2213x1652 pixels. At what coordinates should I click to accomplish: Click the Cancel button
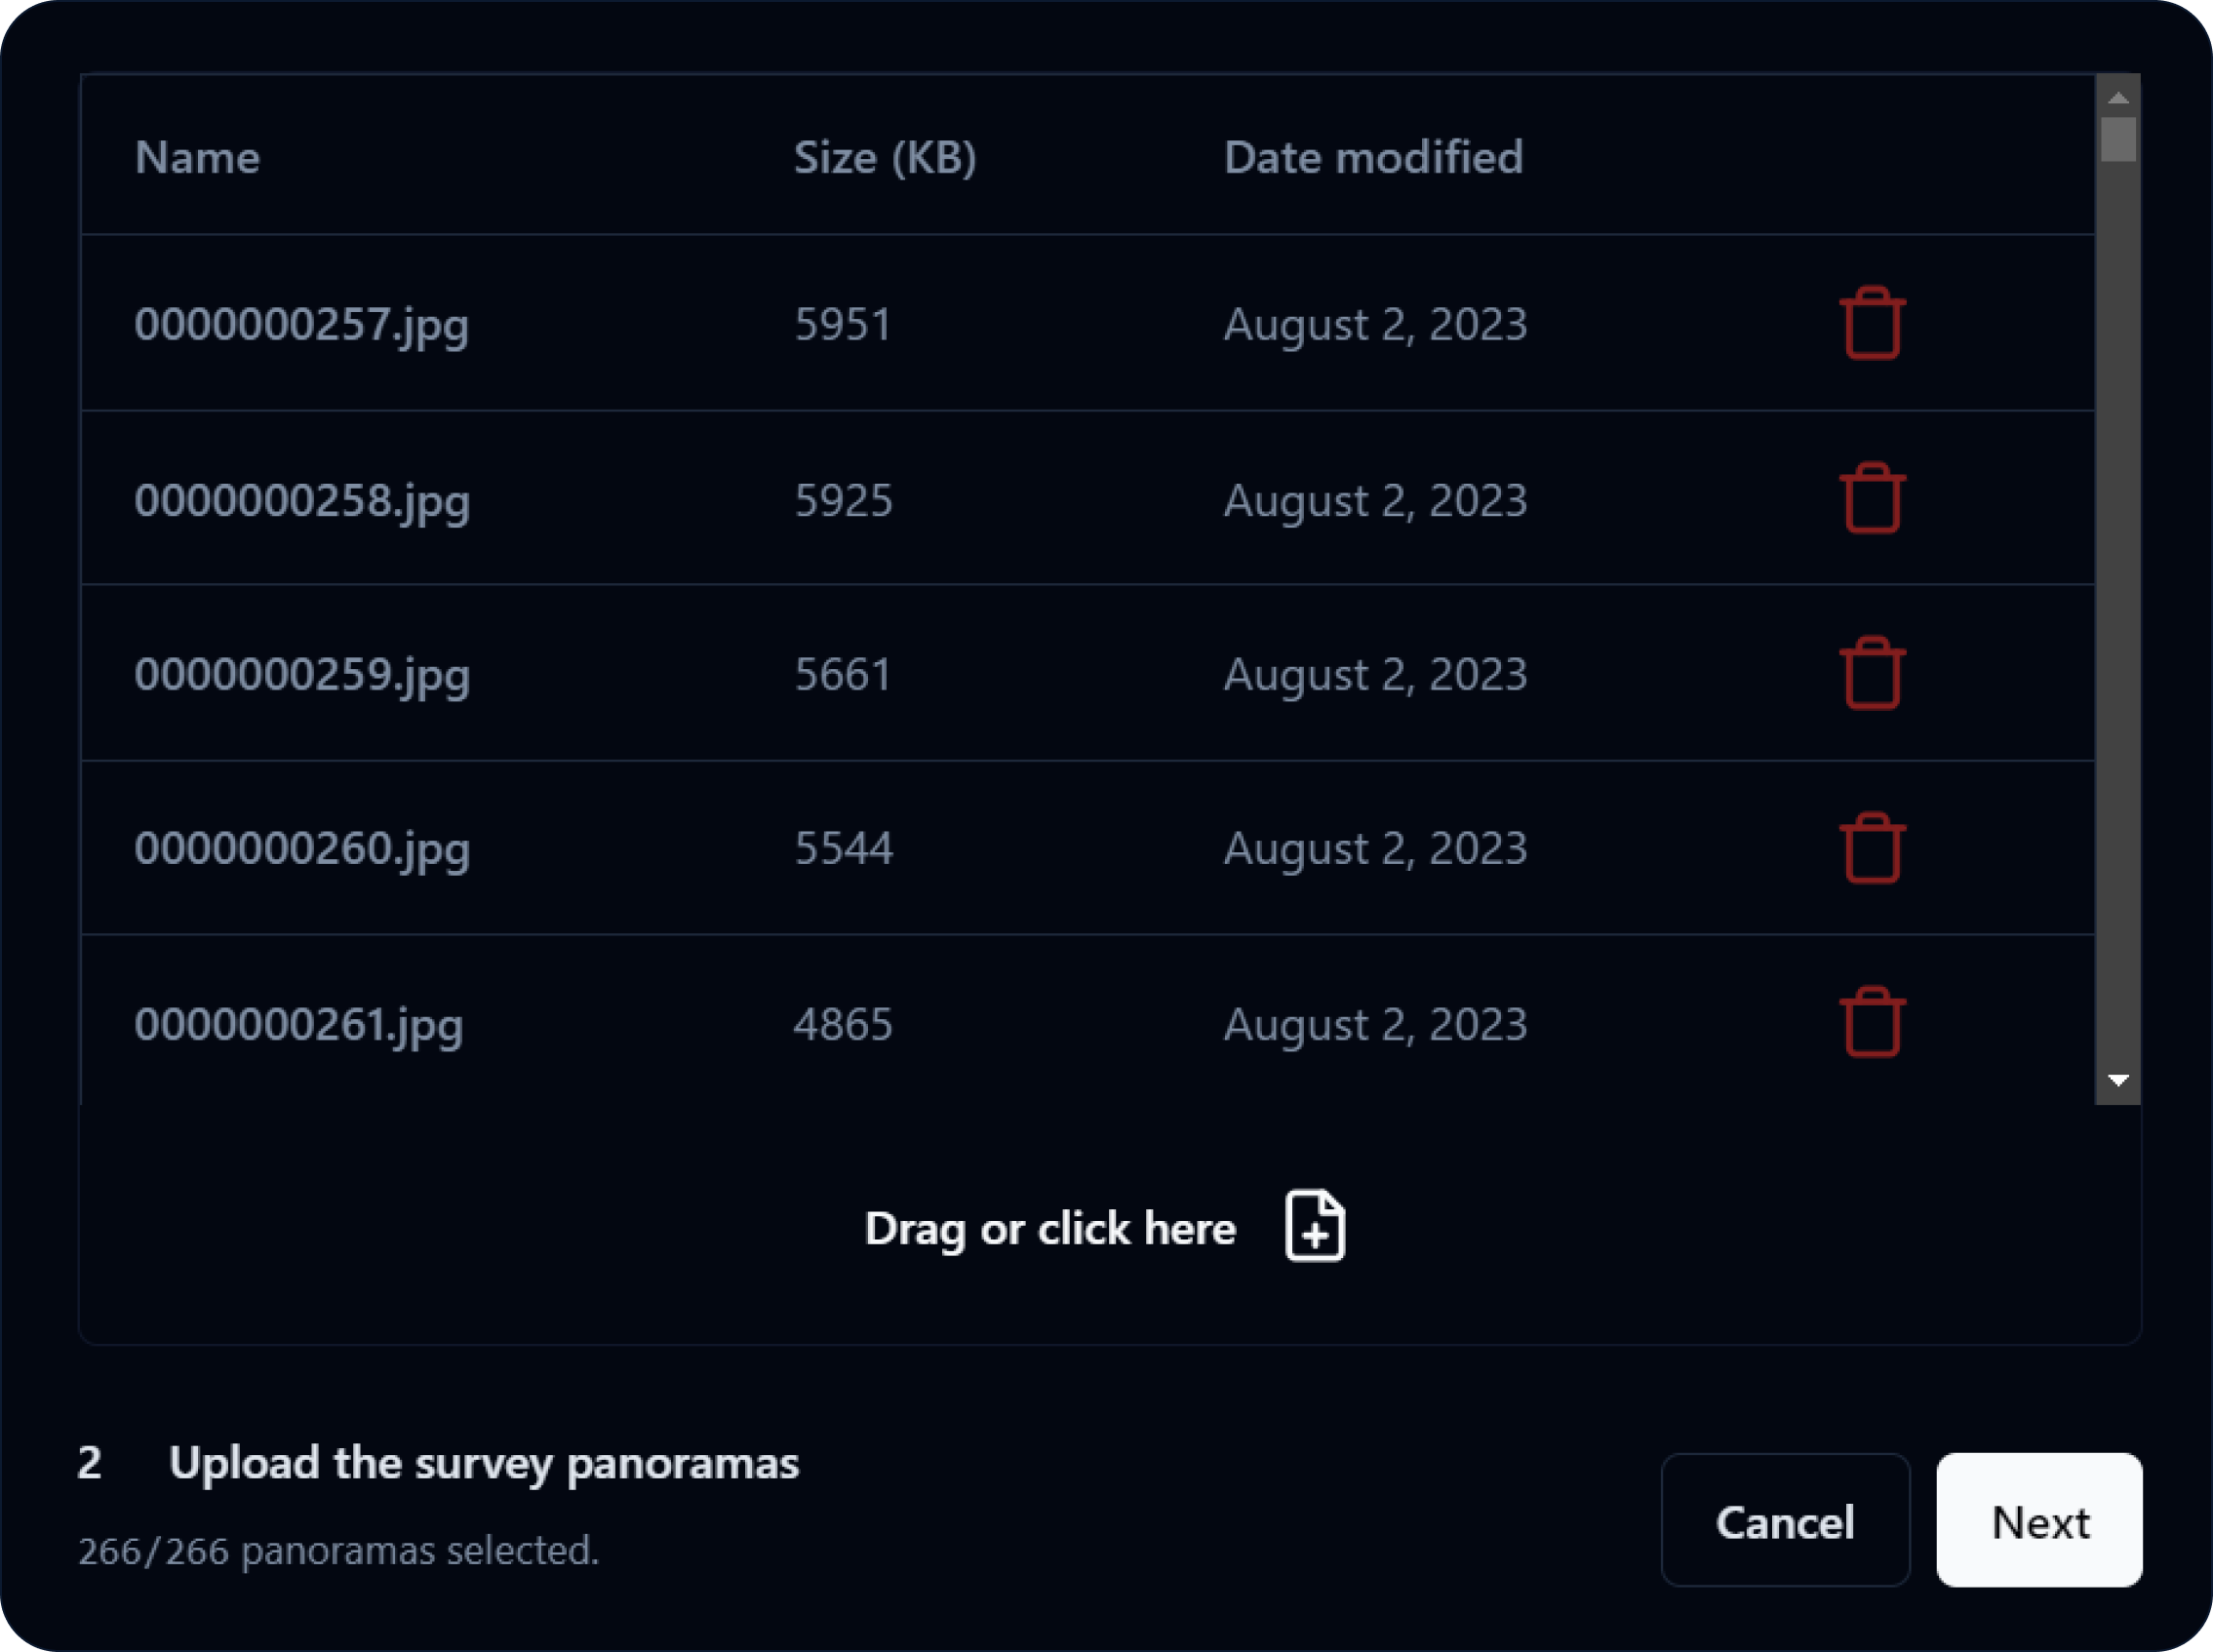1785,1520
